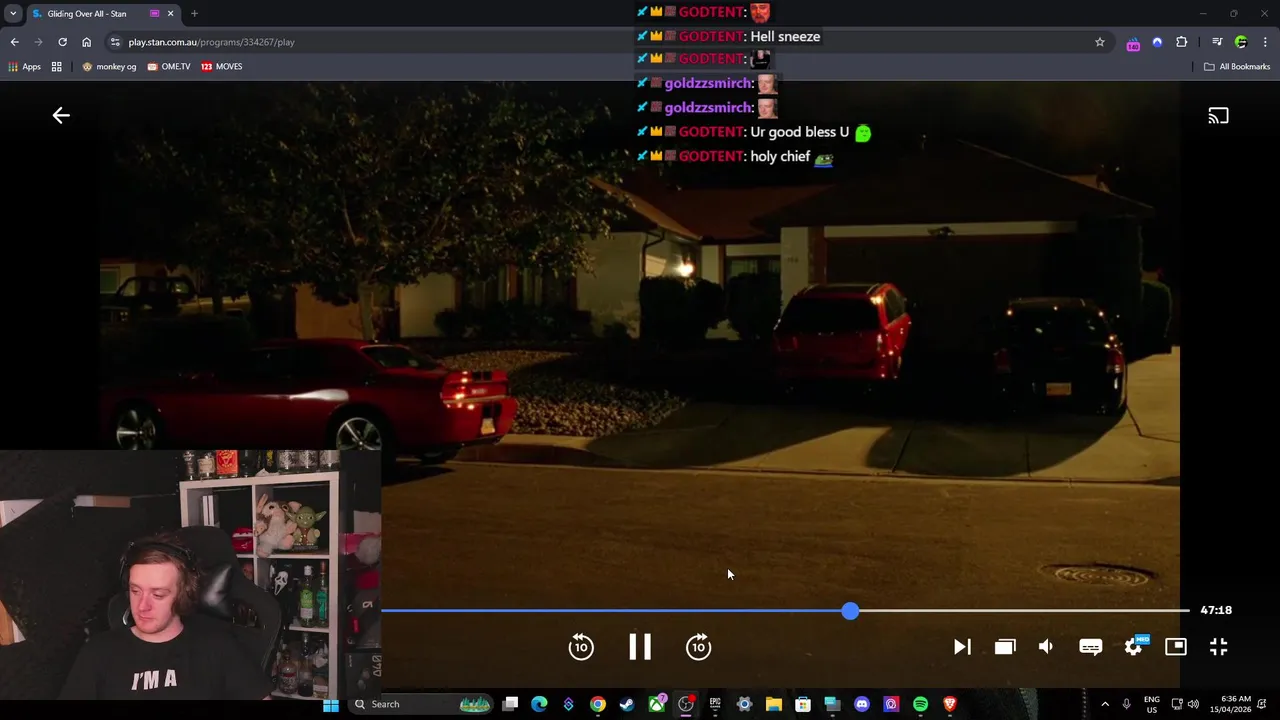The image size is (1280, 720).
Task: Open the Xbox app from the taskbar
Action: point(656,704)
